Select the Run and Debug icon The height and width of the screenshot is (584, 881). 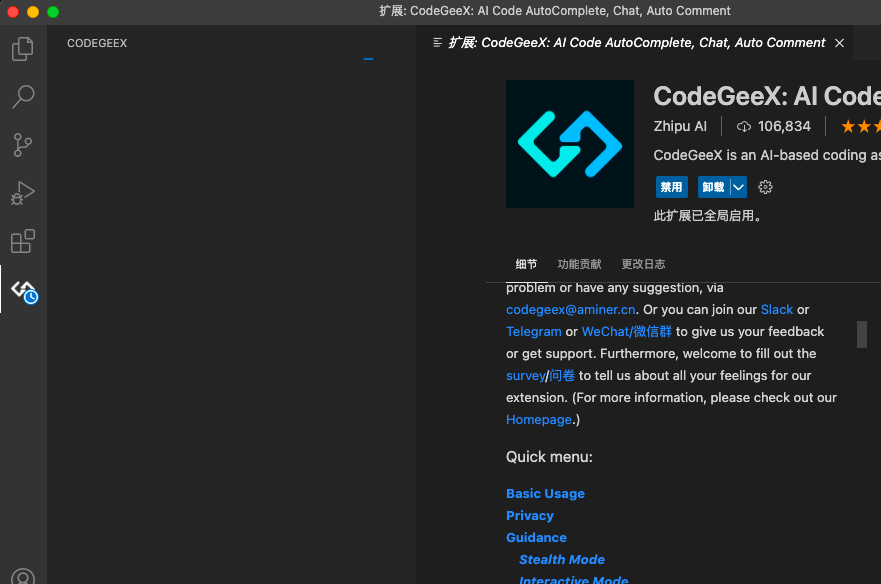[x=22, y=192]
